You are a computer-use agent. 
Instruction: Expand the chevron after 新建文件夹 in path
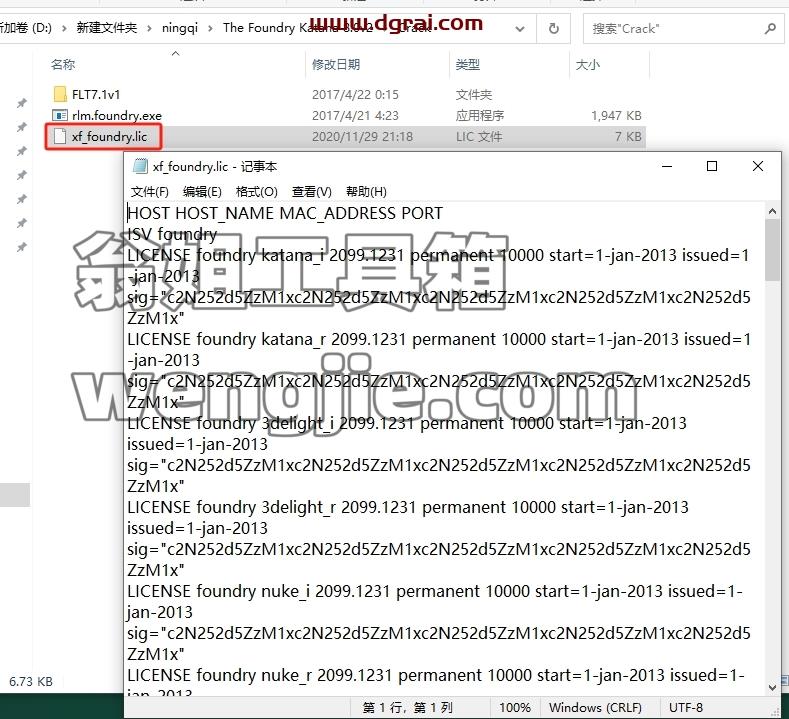149,28
